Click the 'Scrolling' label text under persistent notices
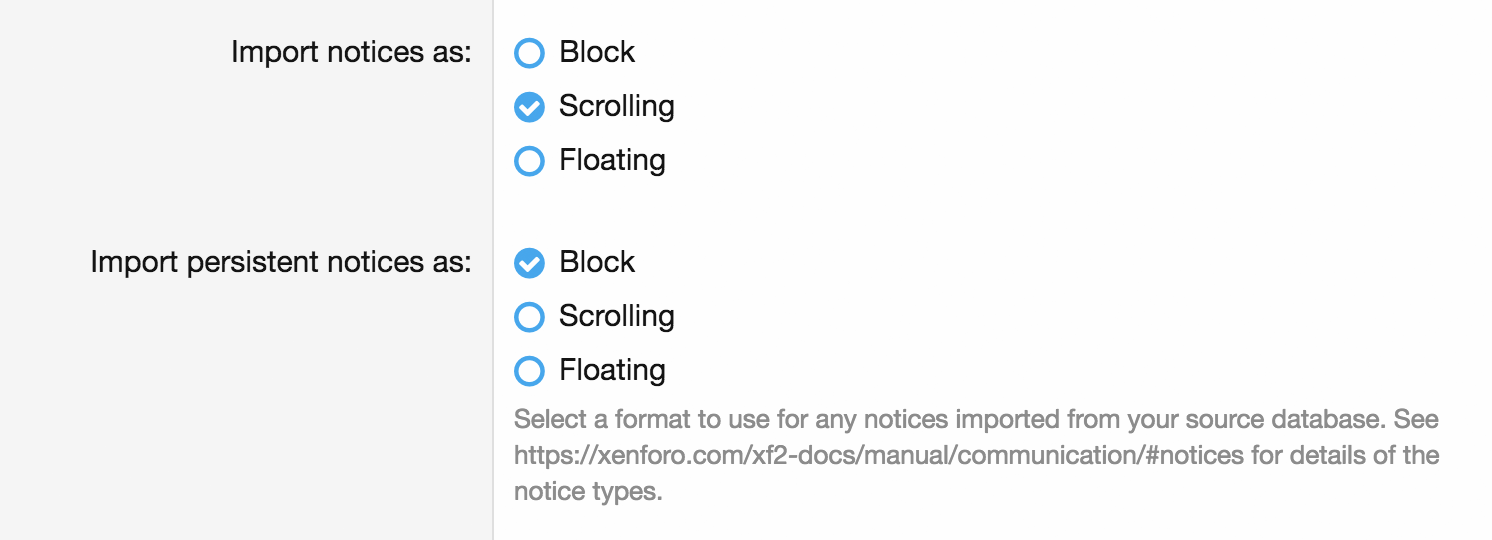The height and width of the screenshot is (540, 1492). click(616, 316)
